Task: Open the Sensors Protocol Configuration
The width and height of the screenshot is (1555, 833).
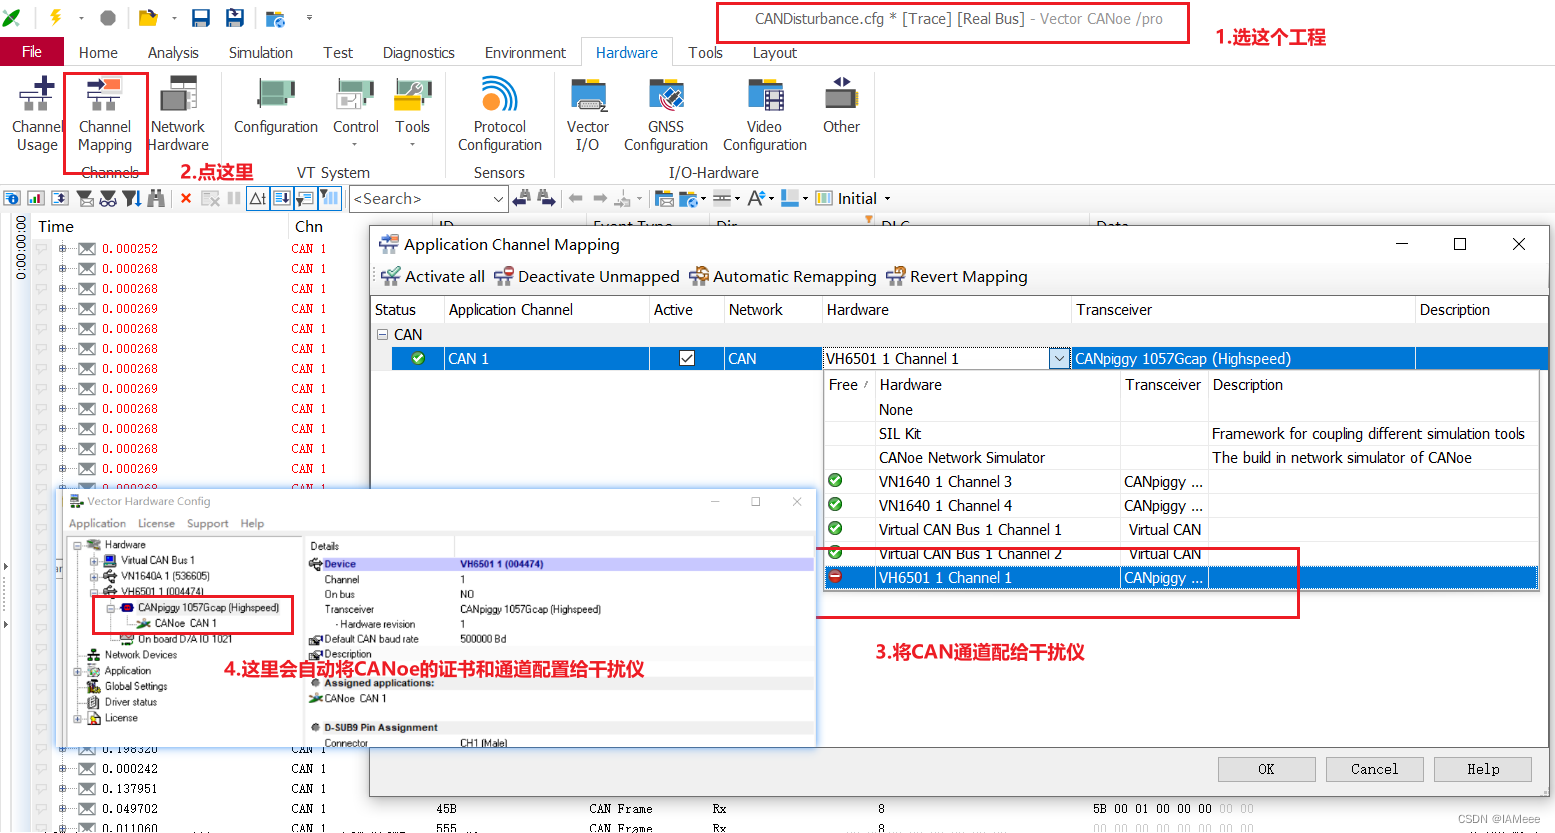Action: tap(499, 115)
